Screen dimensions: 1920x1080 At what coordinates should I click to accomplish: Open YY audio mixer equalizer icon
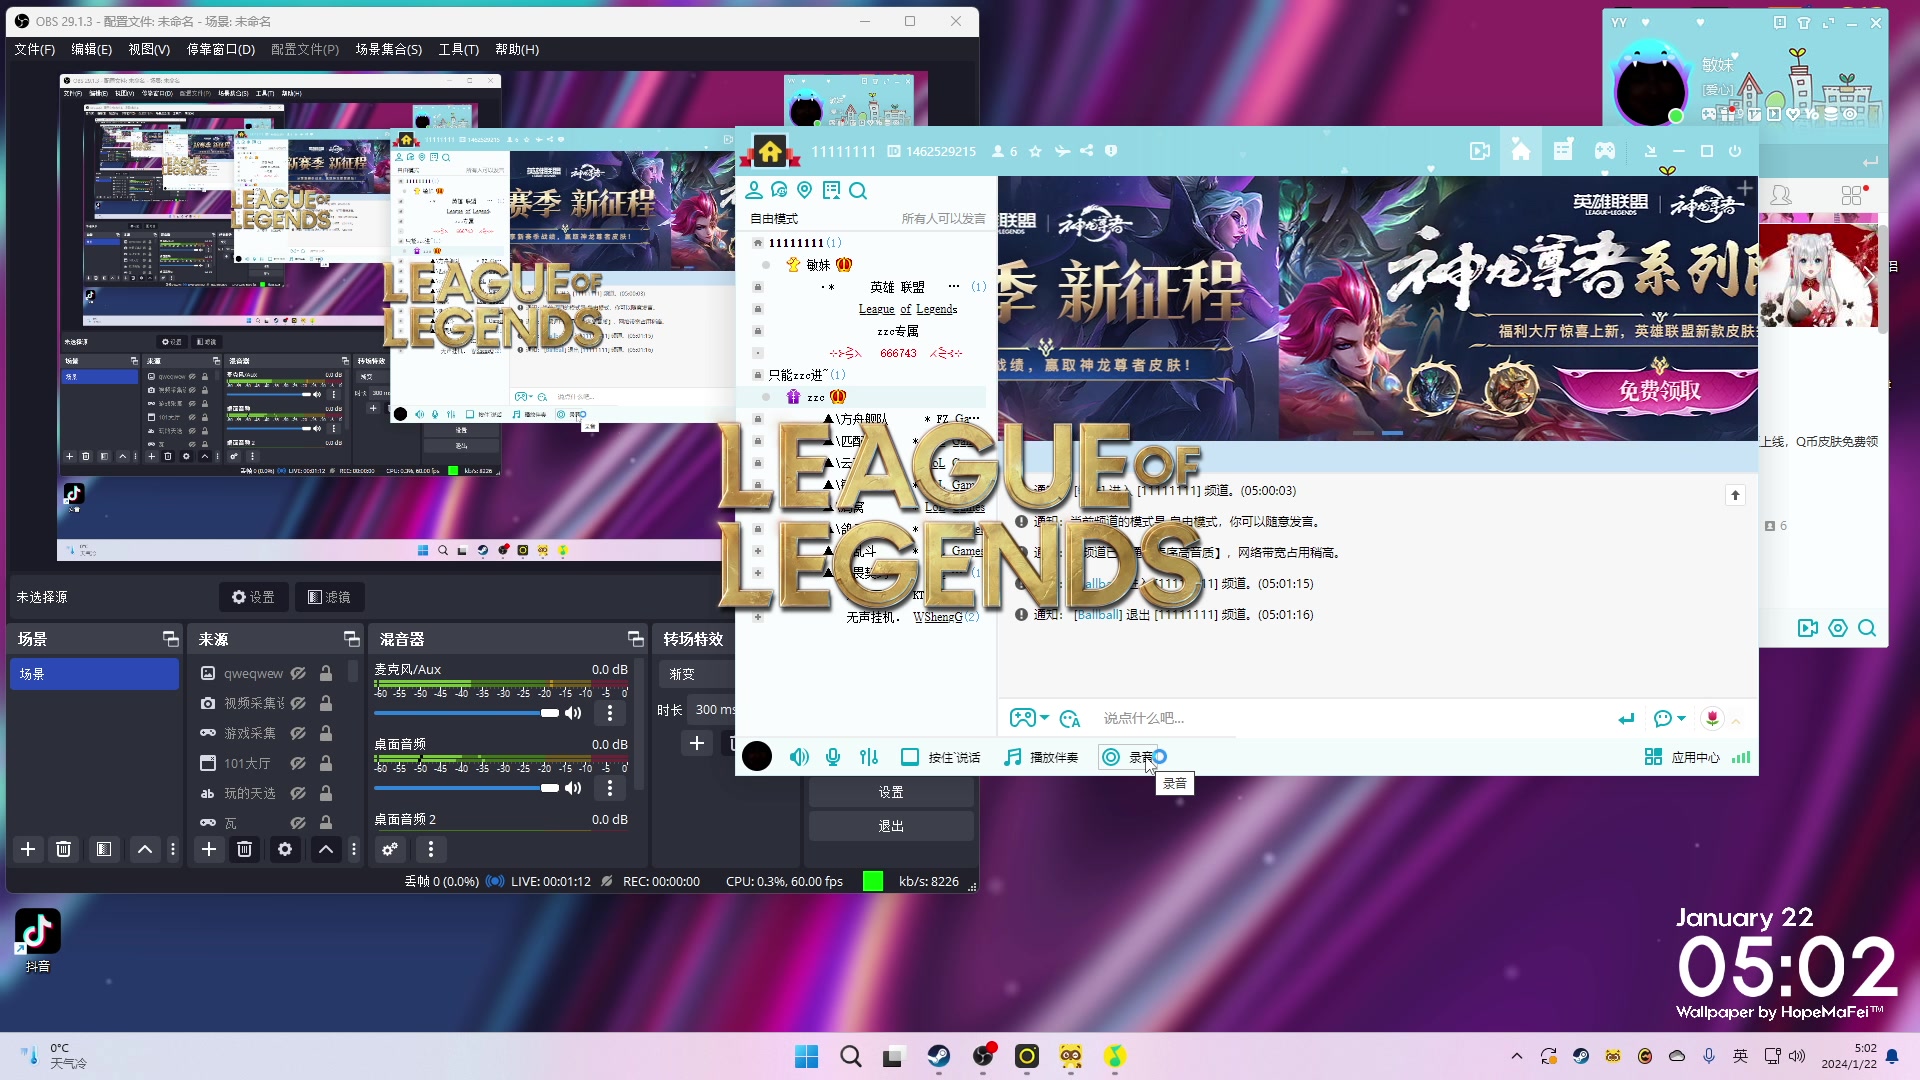tap(869, 757)
